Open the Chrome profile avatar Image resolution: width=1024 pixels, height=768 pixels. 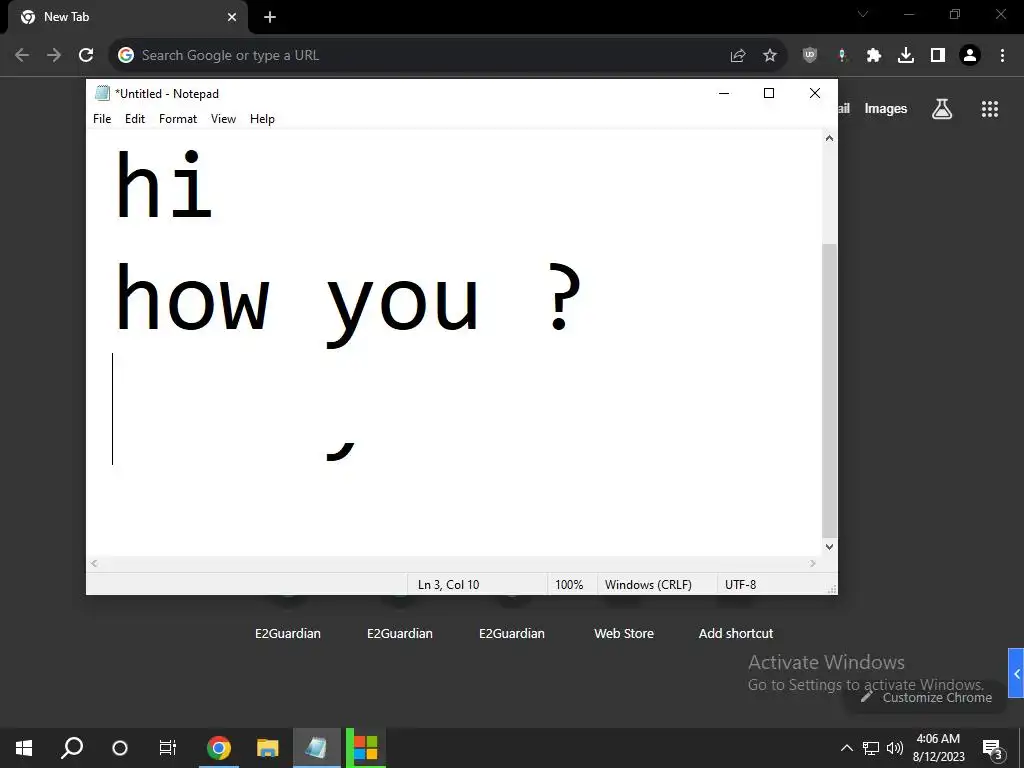coord(970,56)
